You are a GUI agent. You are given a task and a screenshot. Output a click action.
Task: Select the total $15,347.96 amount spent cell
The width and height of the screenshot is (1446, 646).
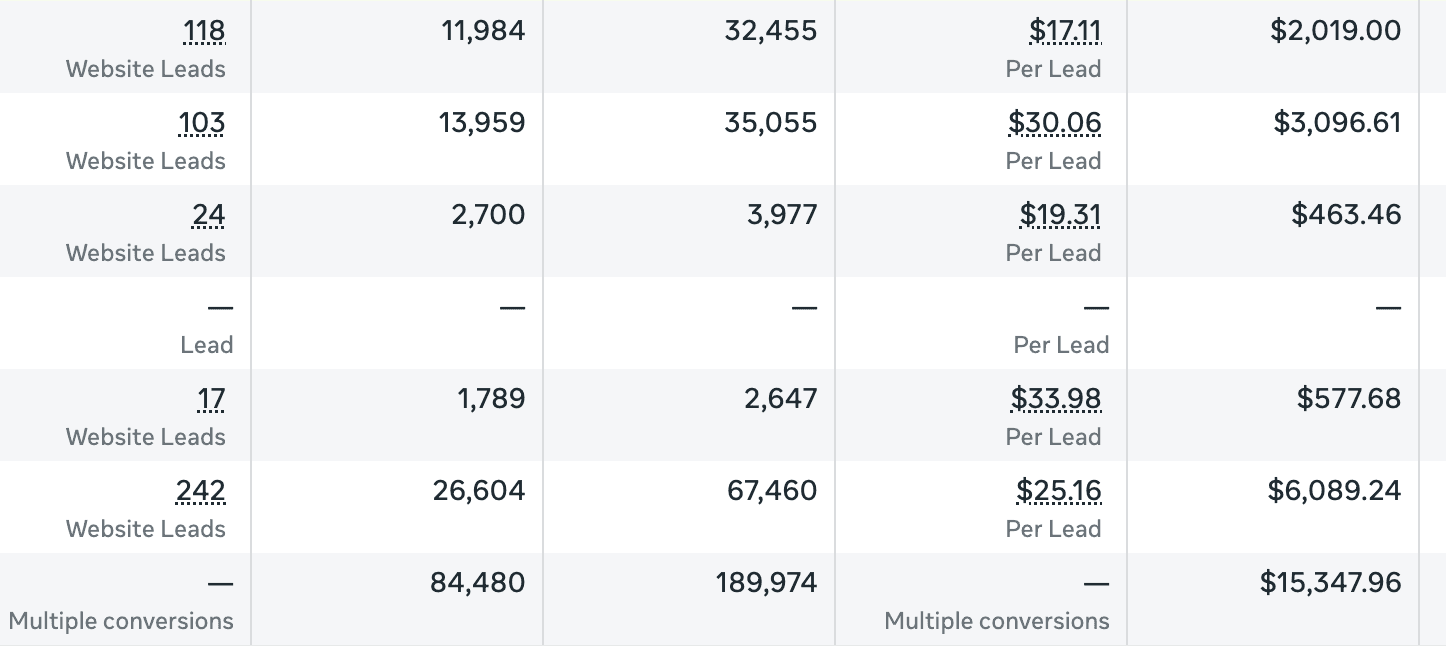click(1273, 599)
